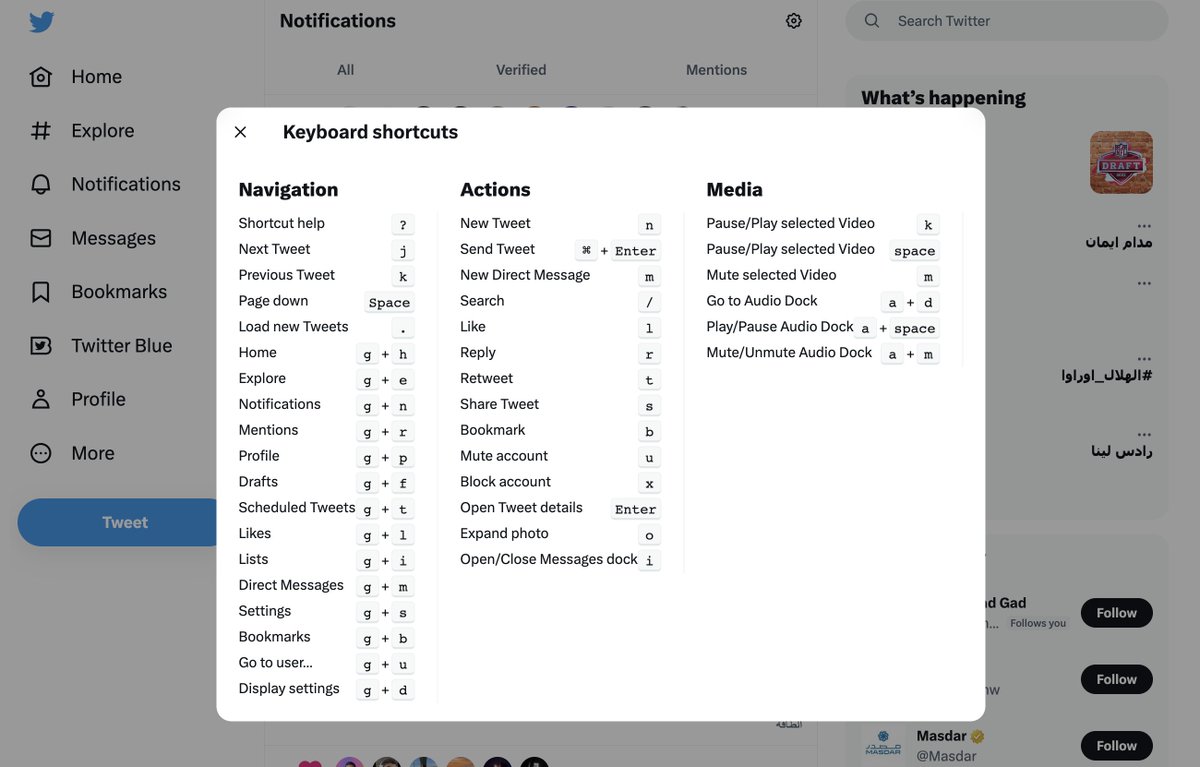Open Explore via the hashtag icon
This screenshot has height=767, width=1200.
41,131
